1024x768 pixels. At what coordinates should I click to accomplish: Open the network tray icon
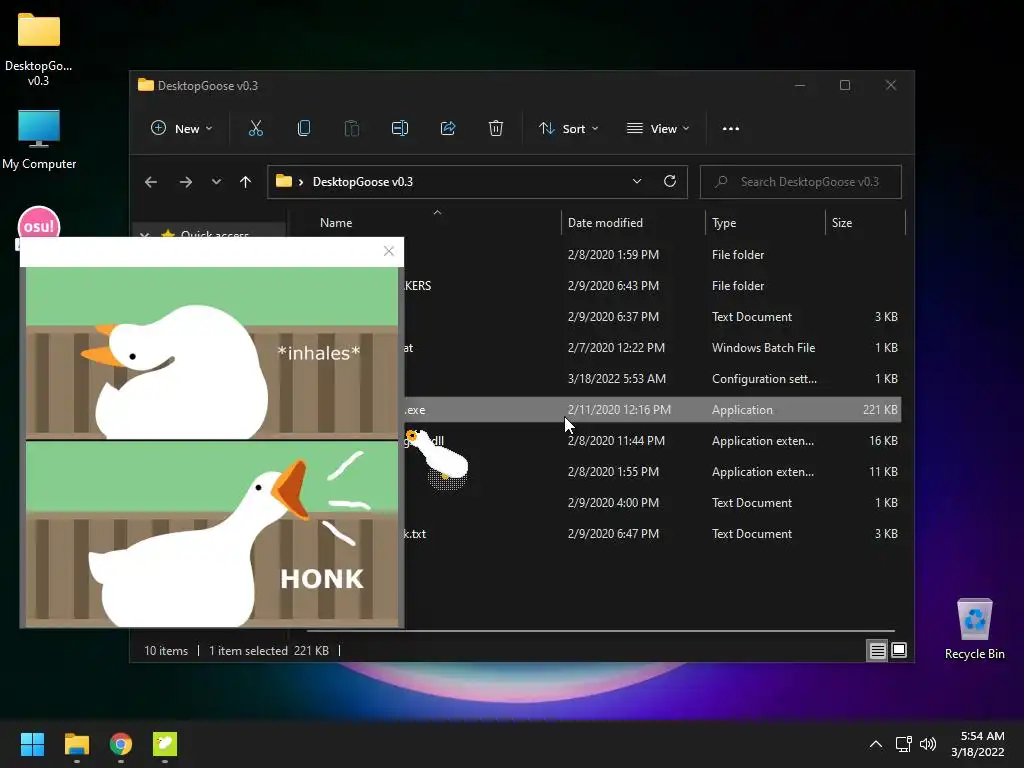904,744
